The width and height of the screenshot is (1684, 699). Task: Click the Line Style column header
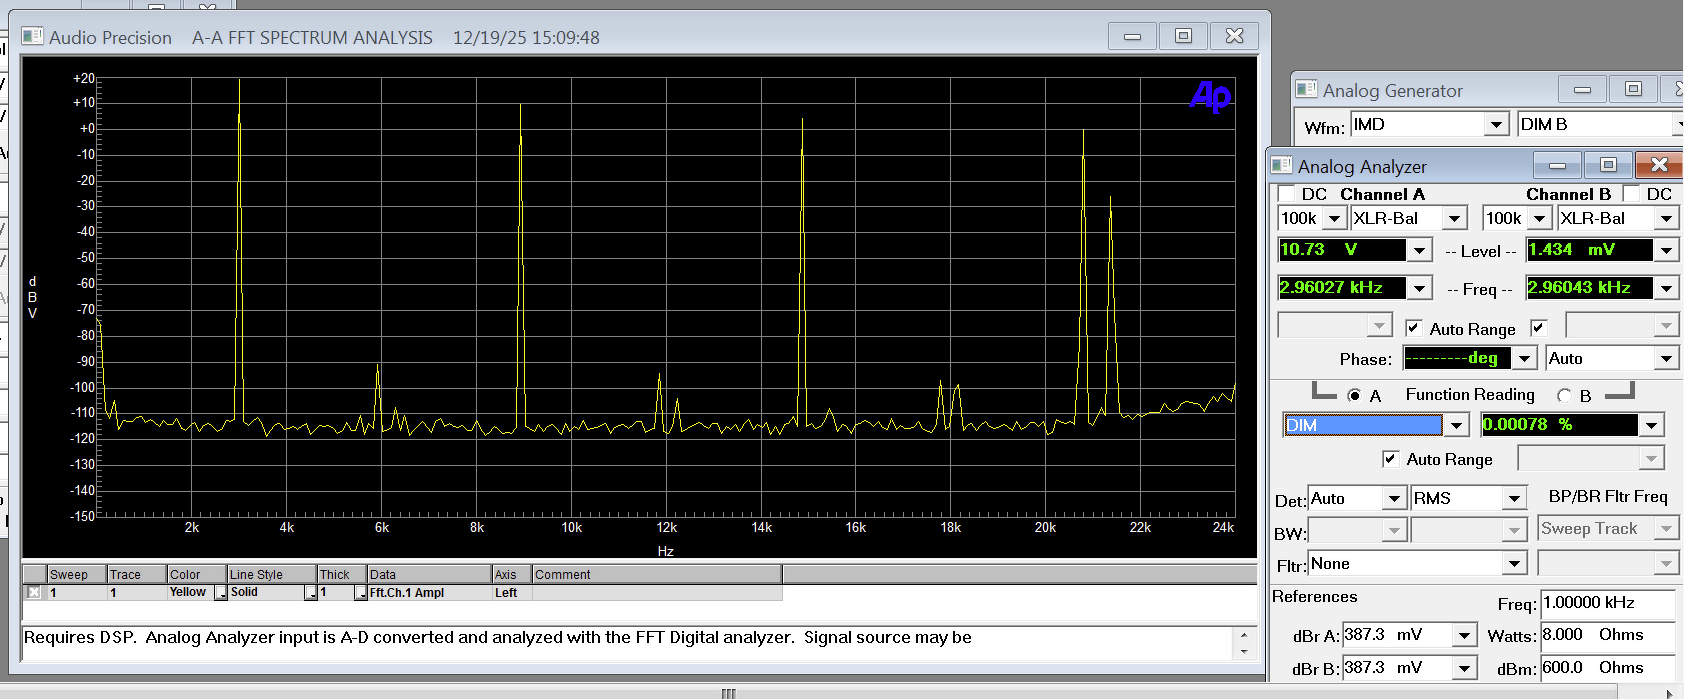point(272,574)
